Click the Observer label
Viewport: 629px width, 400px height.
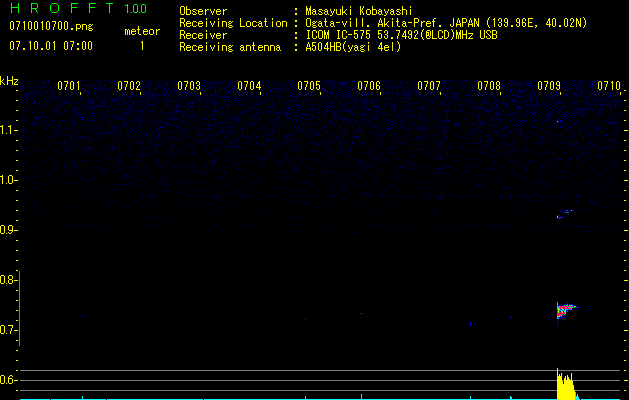pos(203,11)
